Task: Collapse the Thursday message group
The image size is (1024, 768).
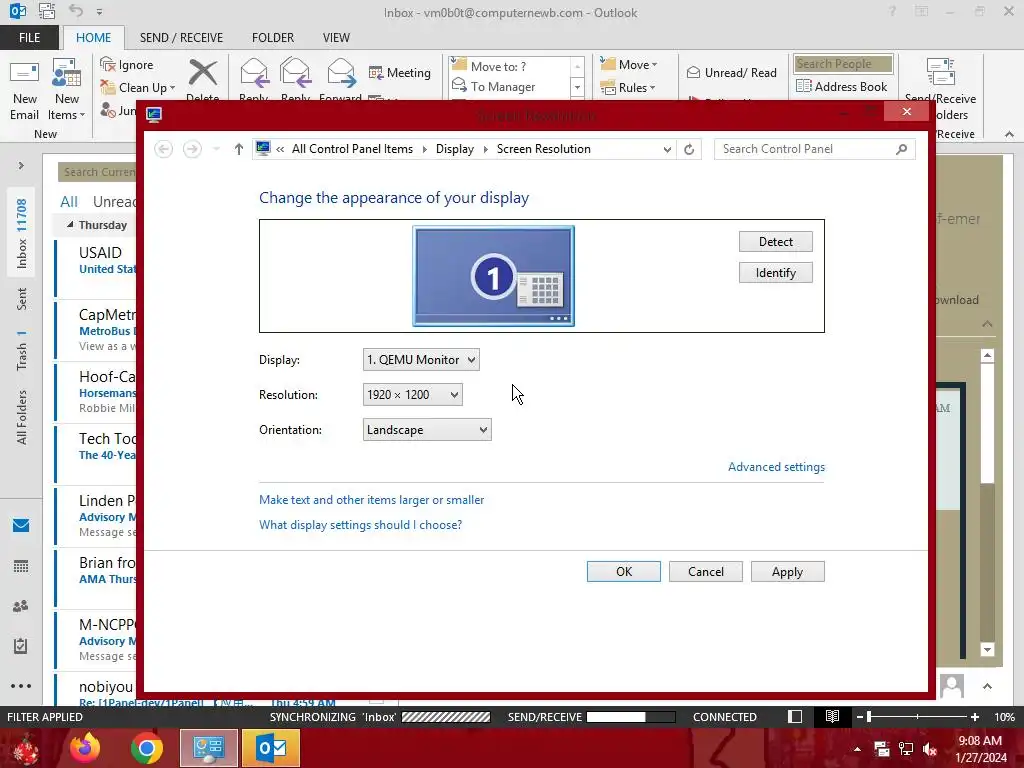Action: coord(70,225)
